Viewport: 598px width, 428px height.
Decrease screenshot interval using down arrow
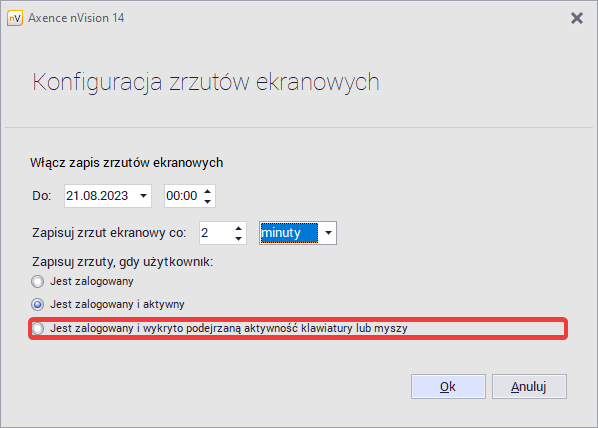[x=238, y=238]
